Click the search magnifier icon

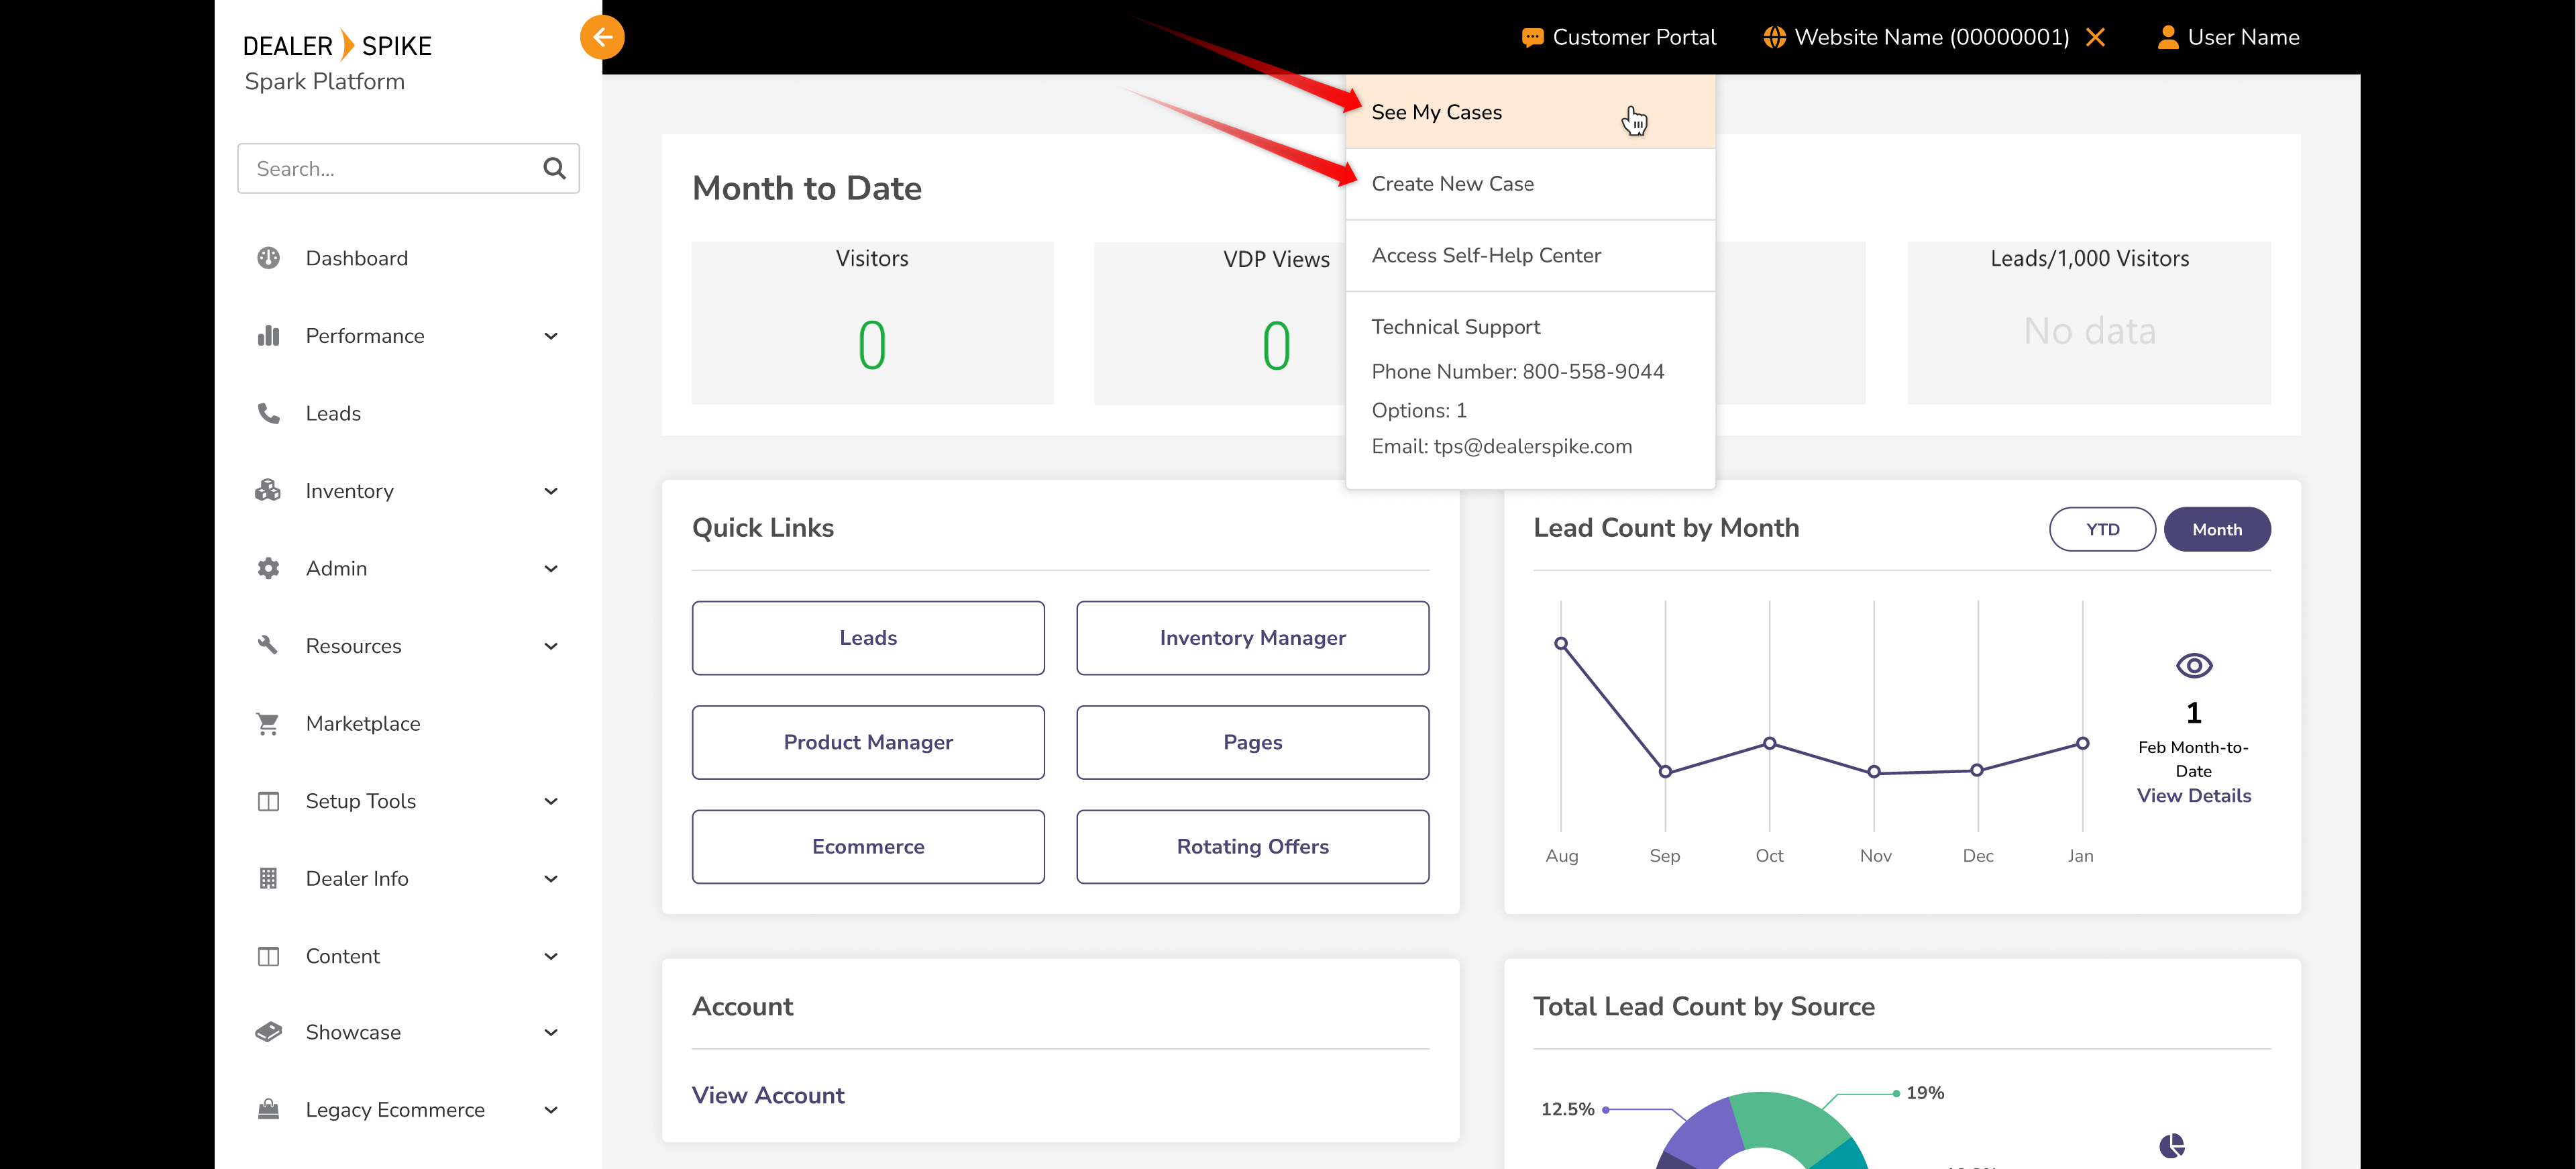[554, 168]
